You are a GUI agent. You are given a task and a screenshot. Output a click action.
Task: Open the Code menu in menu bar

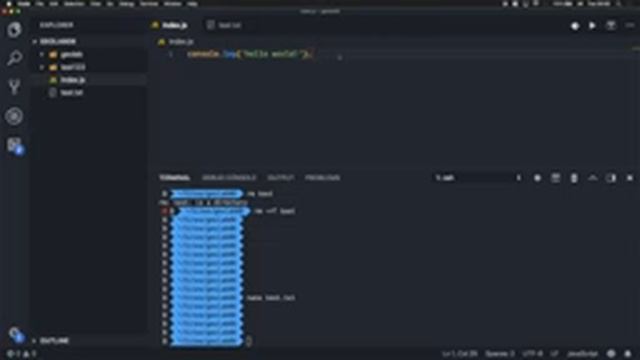tap(24, 4)
